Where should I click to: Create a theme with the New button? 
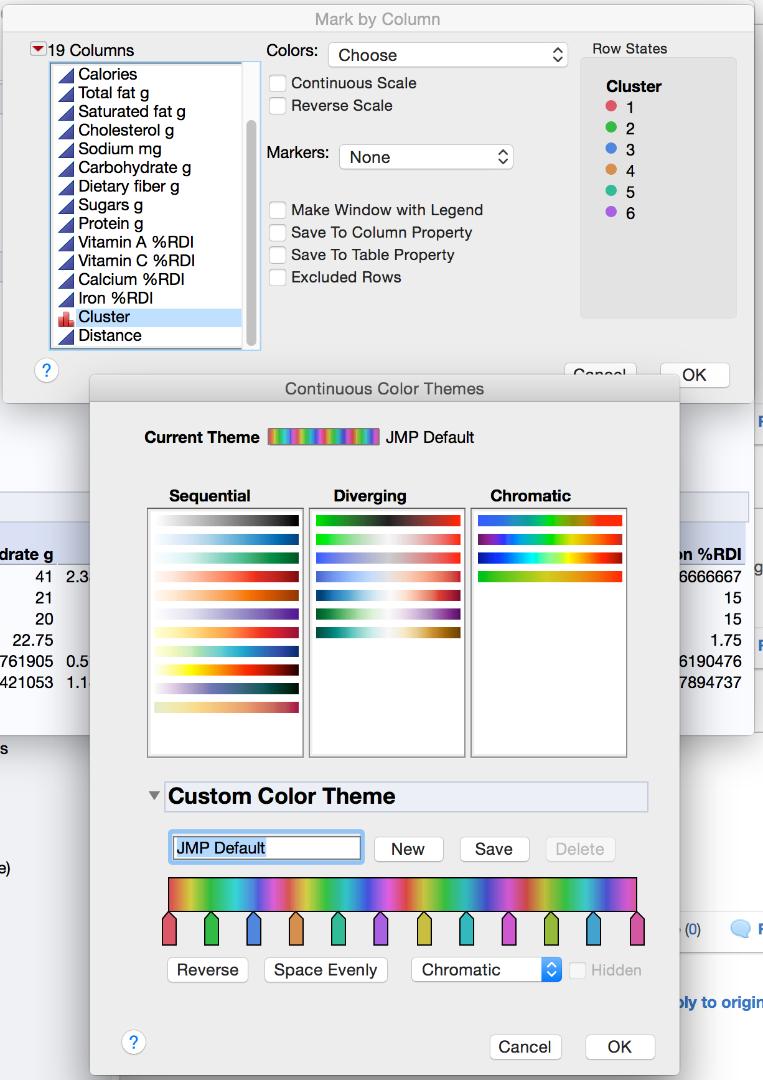(x=408, y=848)
